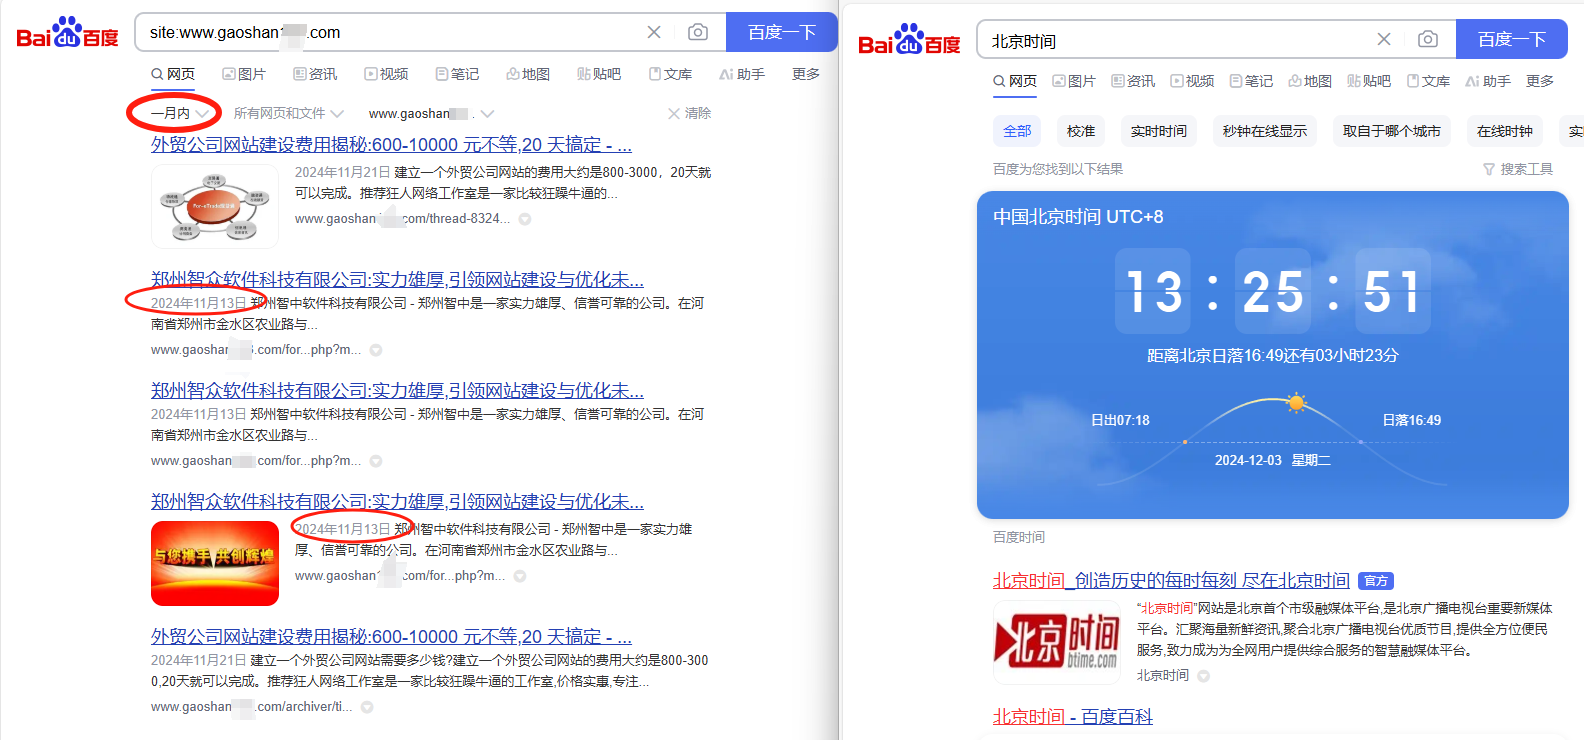Click 百度一下 in the right window

(x=1512, y=39)
